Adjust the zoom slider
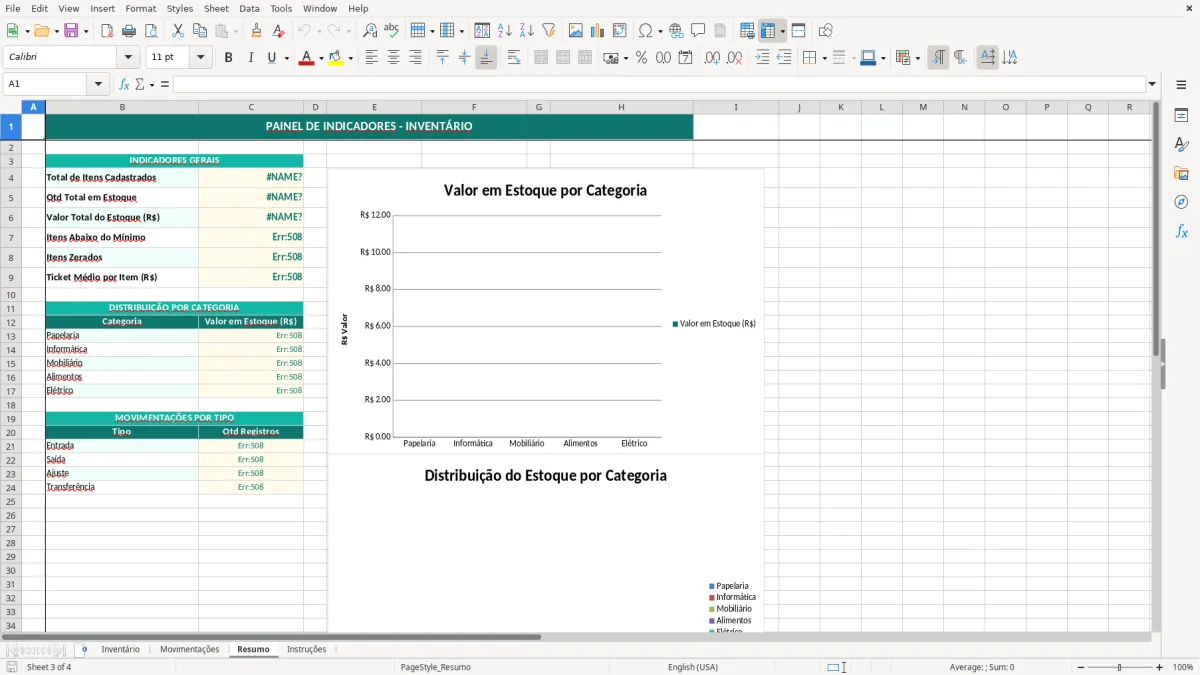This screenshot has height=675, width=1200. point(1119,667)
